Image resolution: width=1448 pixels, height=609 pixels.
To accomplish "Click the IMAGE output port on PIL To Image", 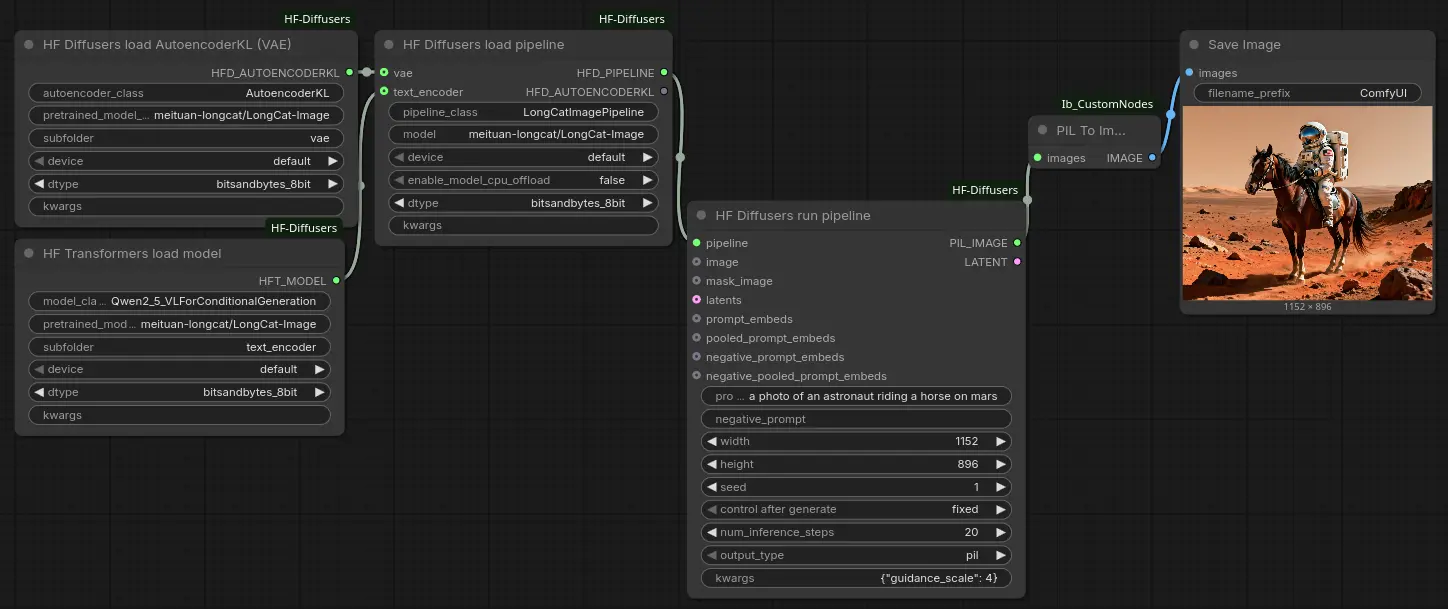I will pyautogui.click(x=1153, y=158).
